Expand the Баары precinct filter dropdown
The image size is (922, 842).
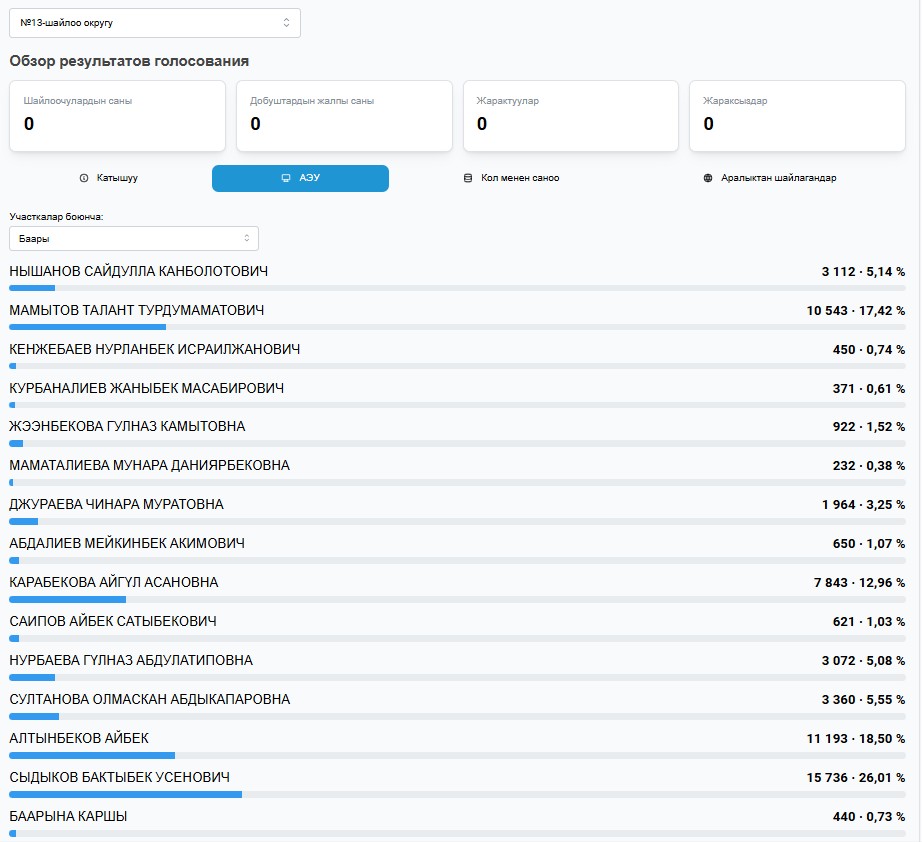click(133, 238)
